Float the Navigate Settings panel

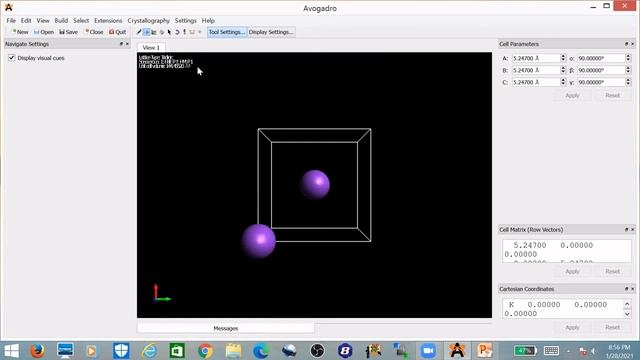[x=121, y=44]
